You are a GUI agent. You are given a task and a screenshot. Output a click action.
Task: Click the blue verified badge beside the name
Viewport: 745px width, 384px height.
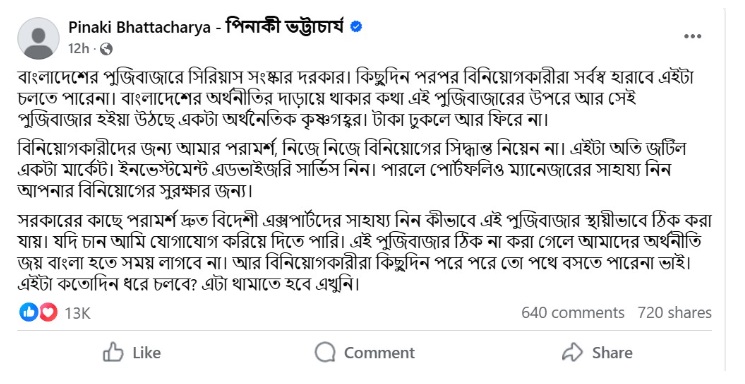[356, 27]
